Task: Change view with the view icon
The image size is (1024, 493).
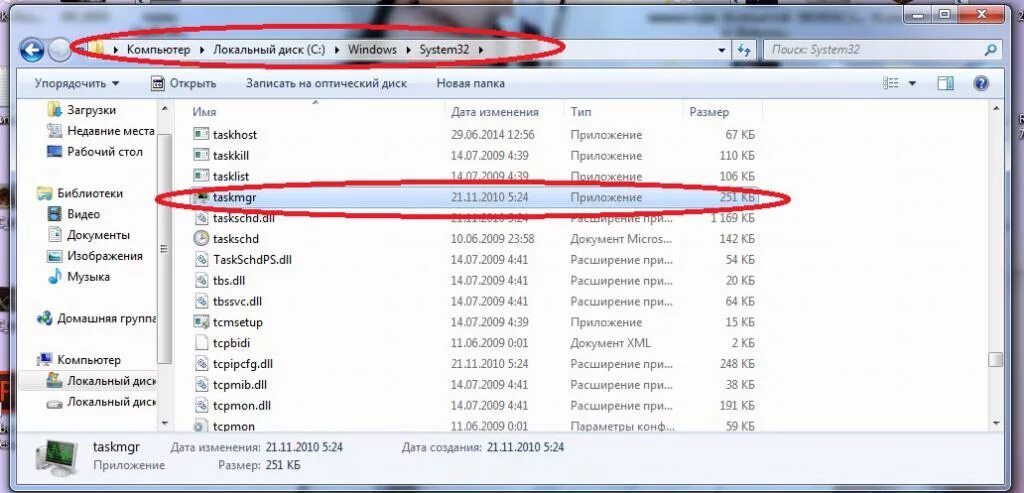Action: coord(891,84)
